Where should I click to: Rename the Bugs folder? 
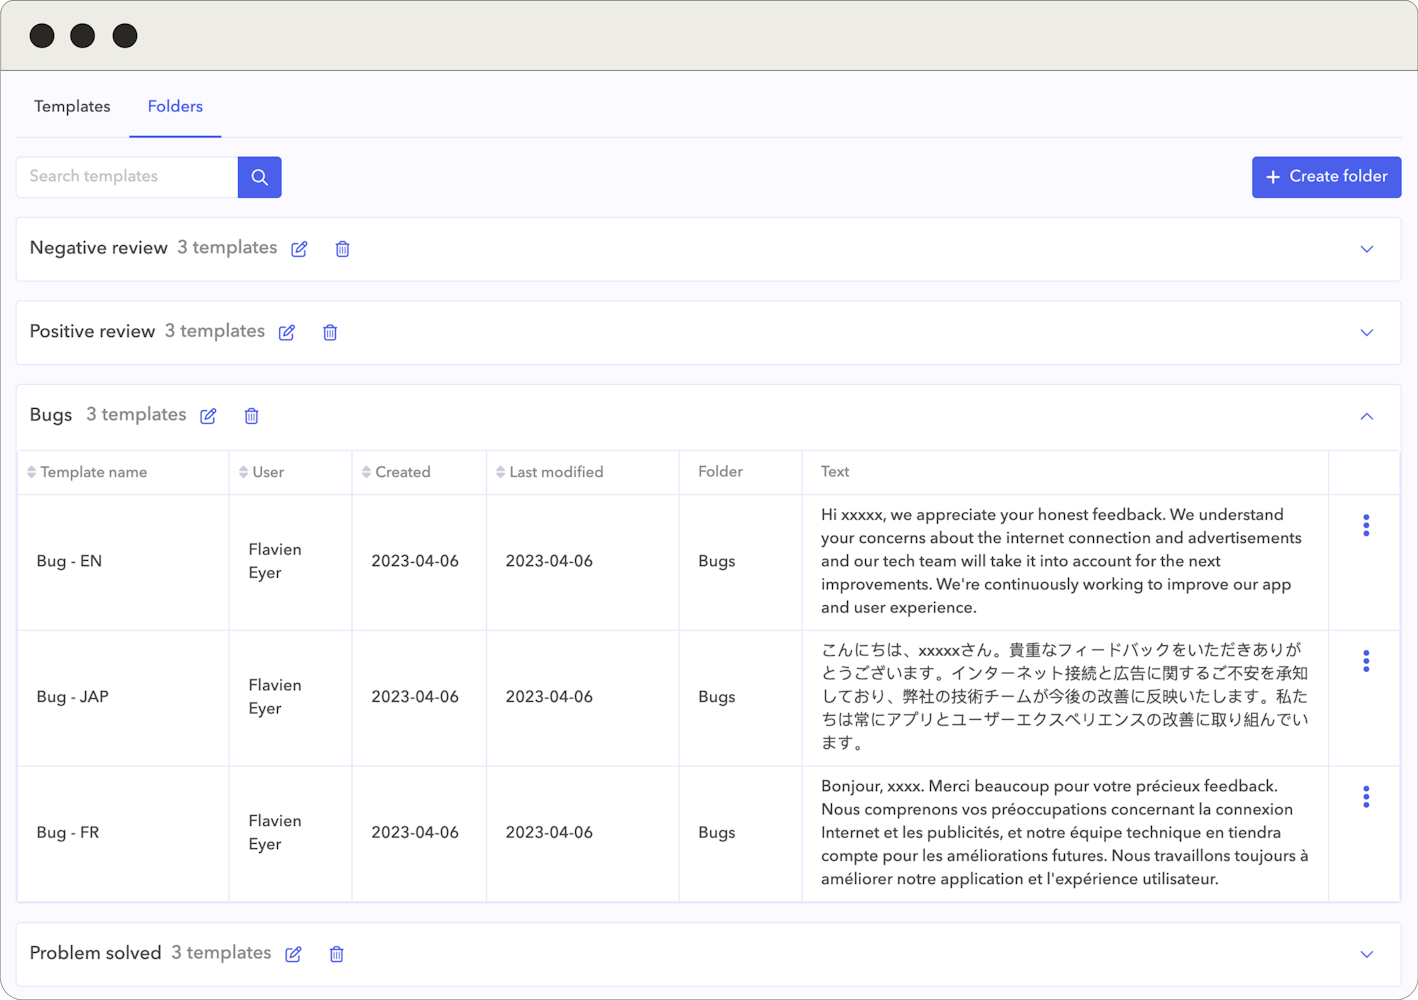click(x=208, y=415)
